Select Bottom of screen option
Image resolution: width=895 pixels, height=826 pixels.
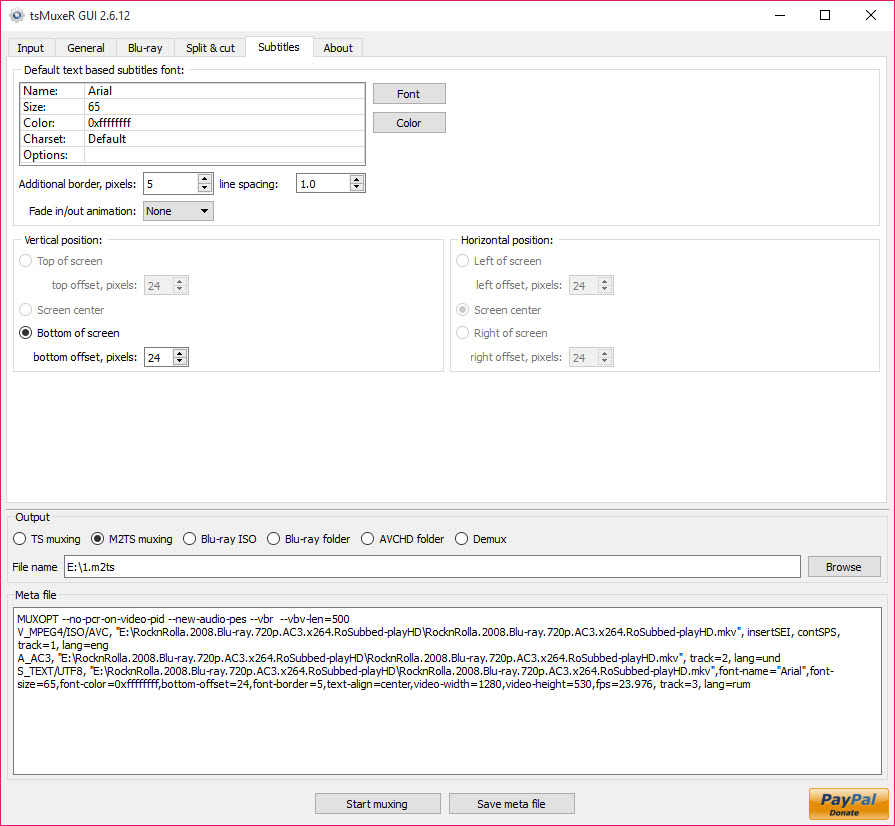tap(69, 333)
